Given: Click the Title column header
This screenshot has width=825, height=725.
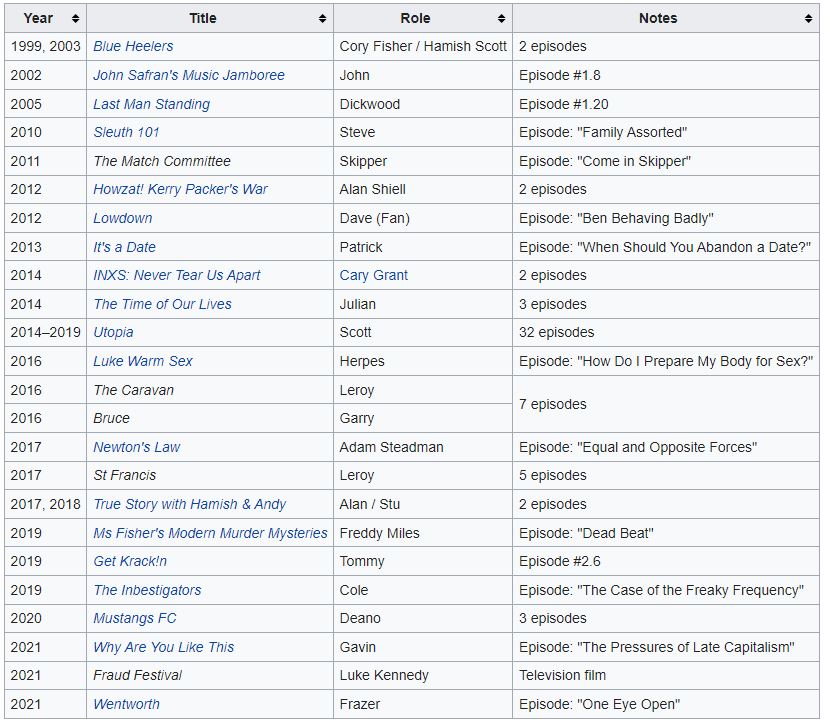Looking at the screenshot, I should (x=210, y=18).
